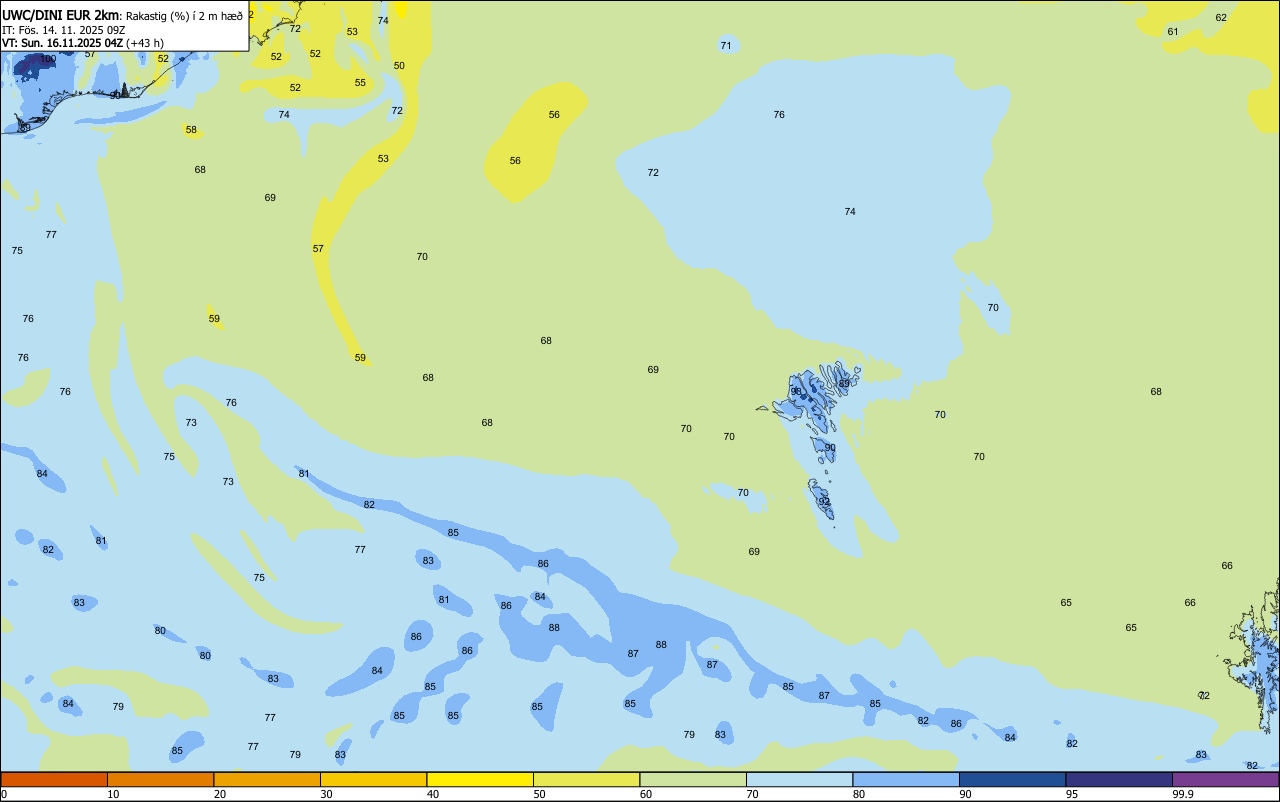Click the 92 value on the southern Faroe island
Image resolution: width=1280 pixels, height=802 pixels.
tap(825, 501)
